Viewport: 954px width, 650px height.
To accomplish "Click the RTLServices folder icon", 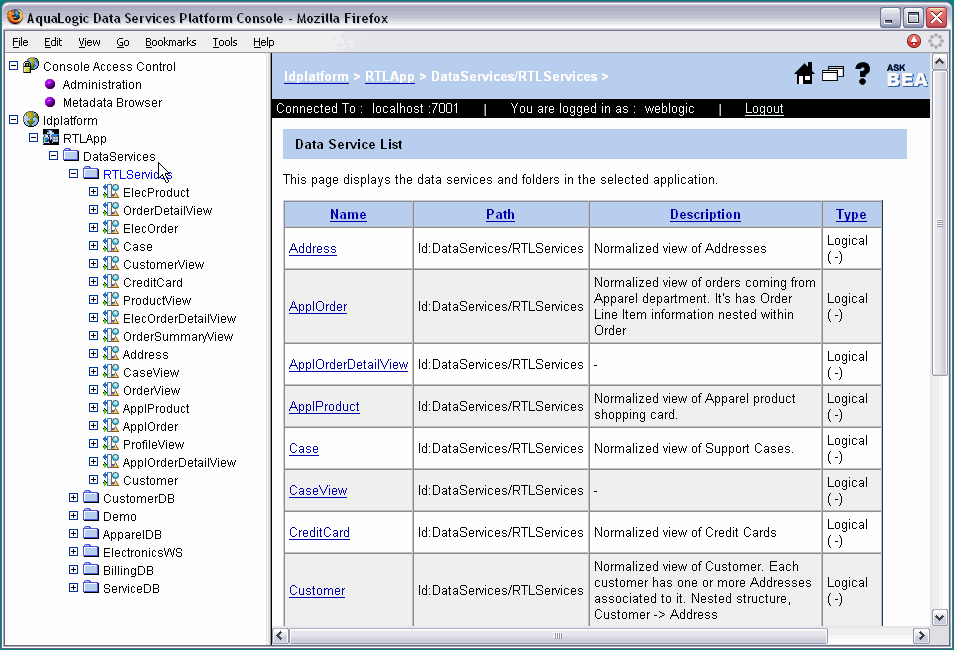I will (x=91, y=173).
